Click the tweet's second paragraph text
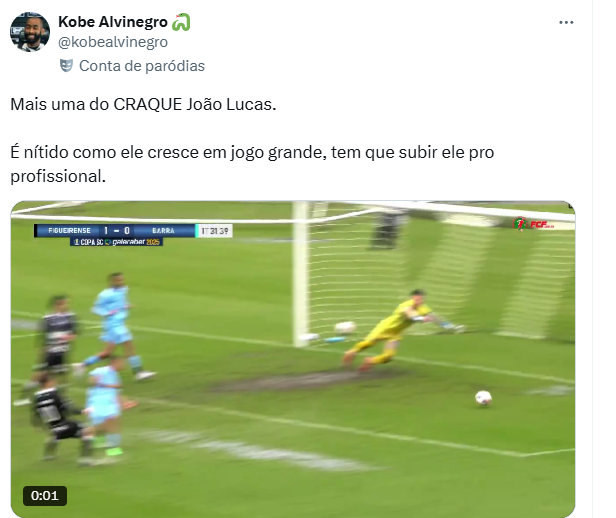616x518 pixels. pyautogui.click(x=252, y=164)
